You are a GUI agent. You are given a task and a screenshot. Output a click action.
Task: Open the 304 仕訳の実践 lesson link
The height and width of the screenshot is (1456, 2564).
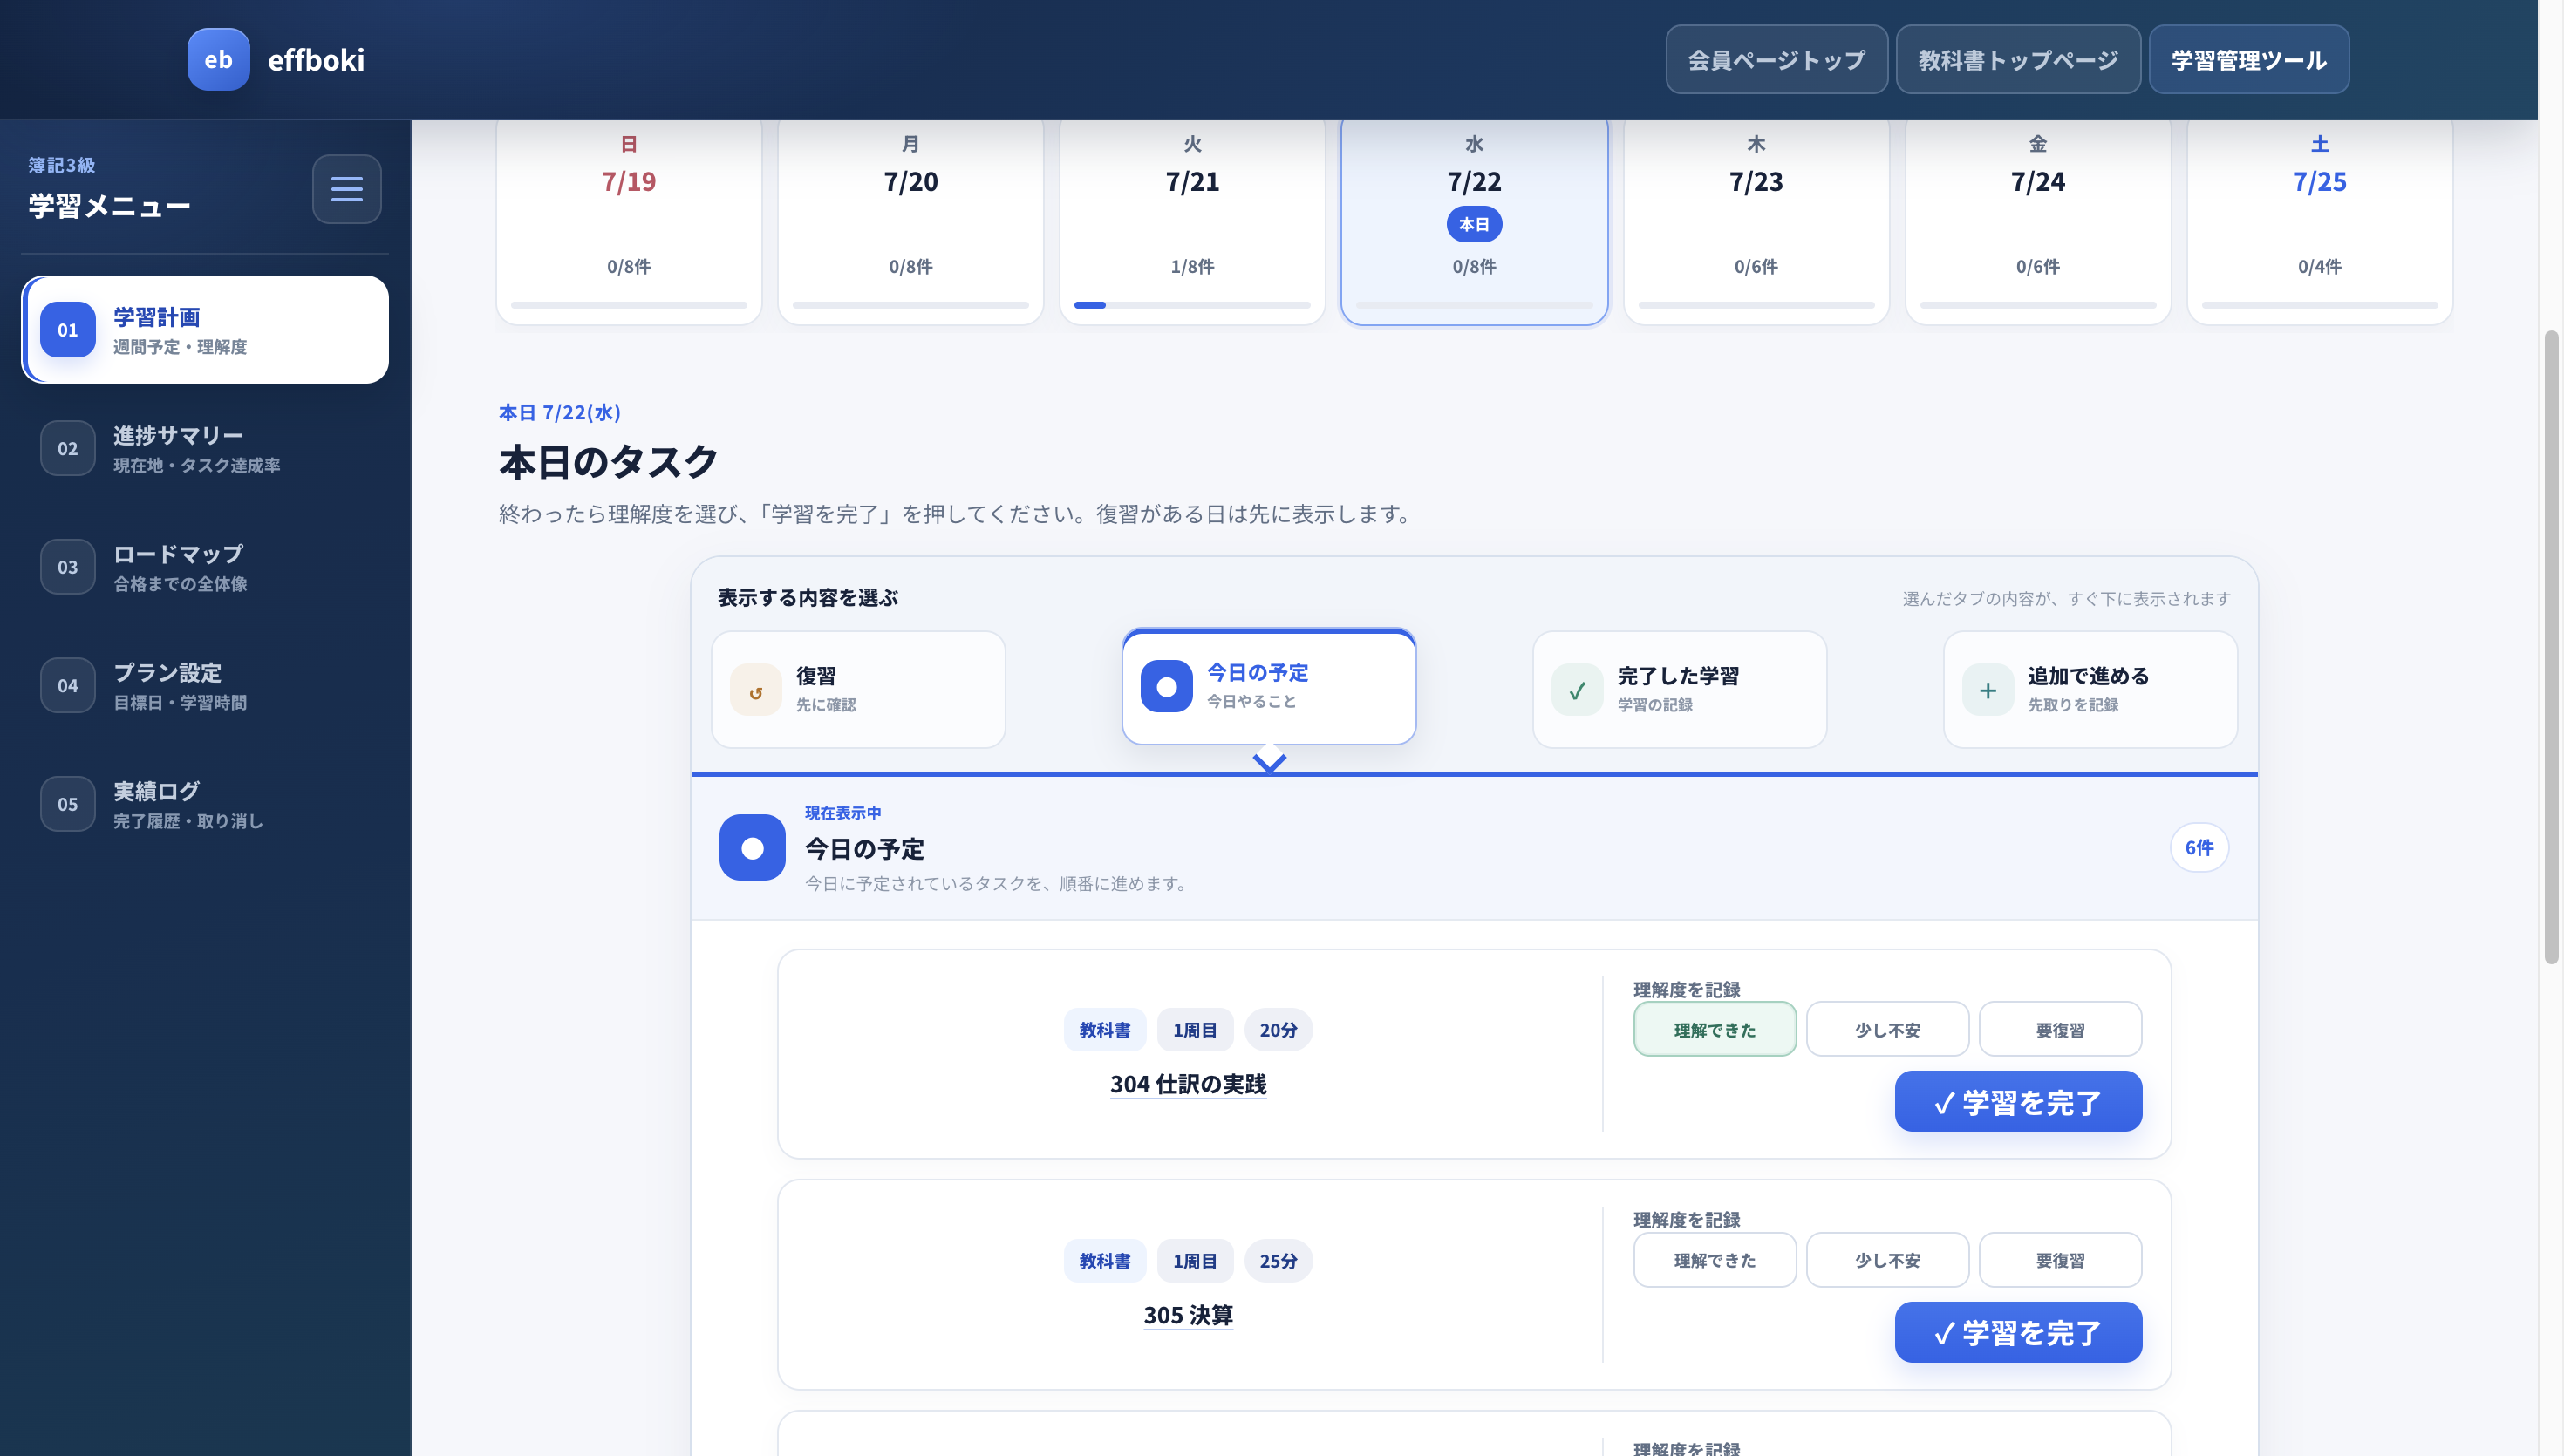tap(1188, 1085)
